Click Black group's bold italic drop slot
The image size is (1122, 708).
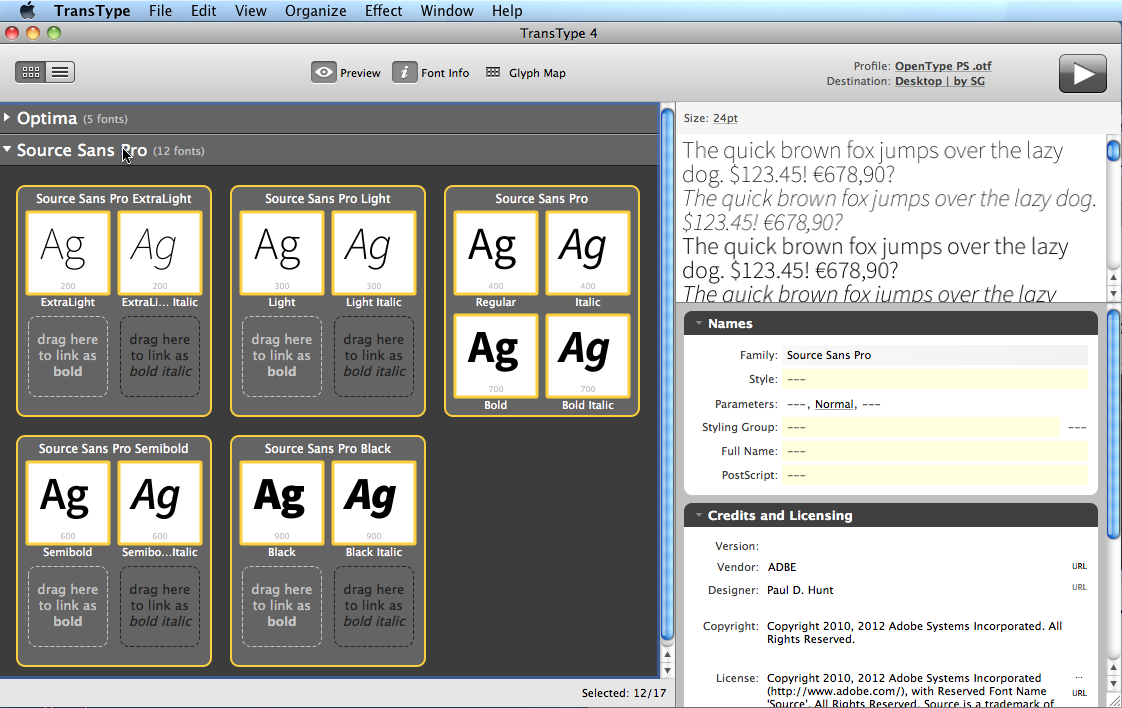point(374,606)
